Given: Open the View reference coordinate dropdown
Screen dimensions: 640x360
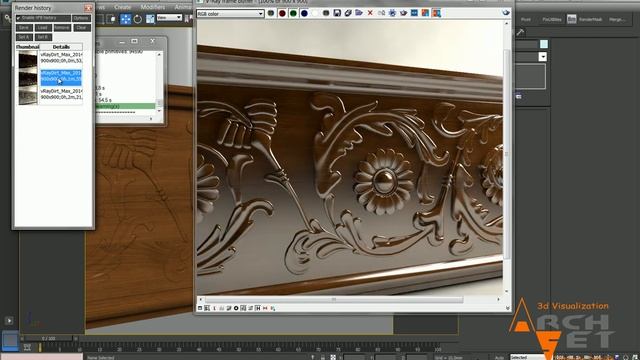Looking at the screenshot, I should pyautogui.click(x=169, y=18).
